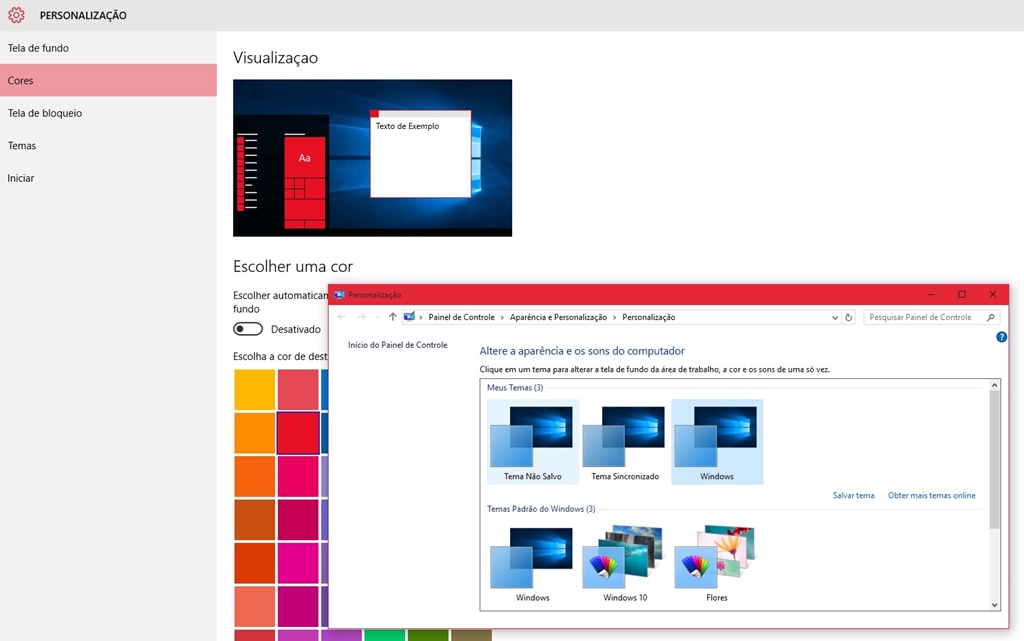Choose the yellow accent color swatch
1024x641 pixels.
[x=255, y=390]
